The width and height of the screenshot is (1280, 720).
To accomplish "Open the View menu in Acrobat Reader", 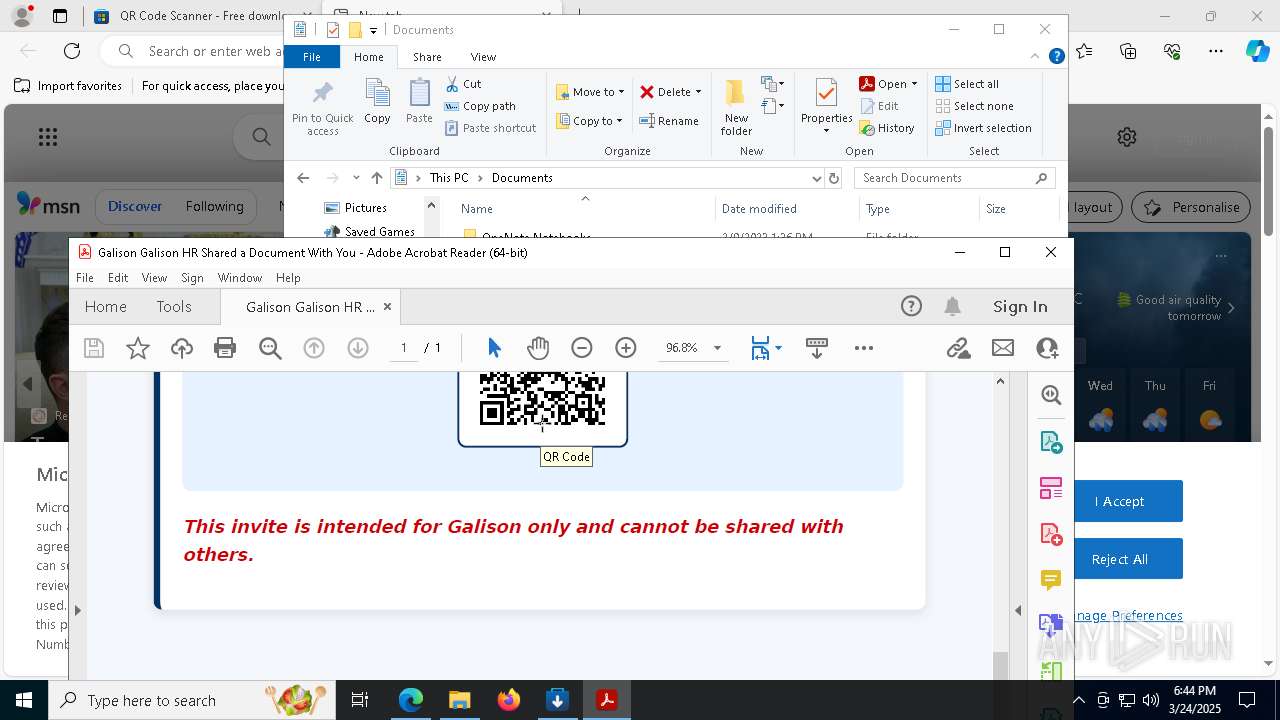I will point(154,278).
